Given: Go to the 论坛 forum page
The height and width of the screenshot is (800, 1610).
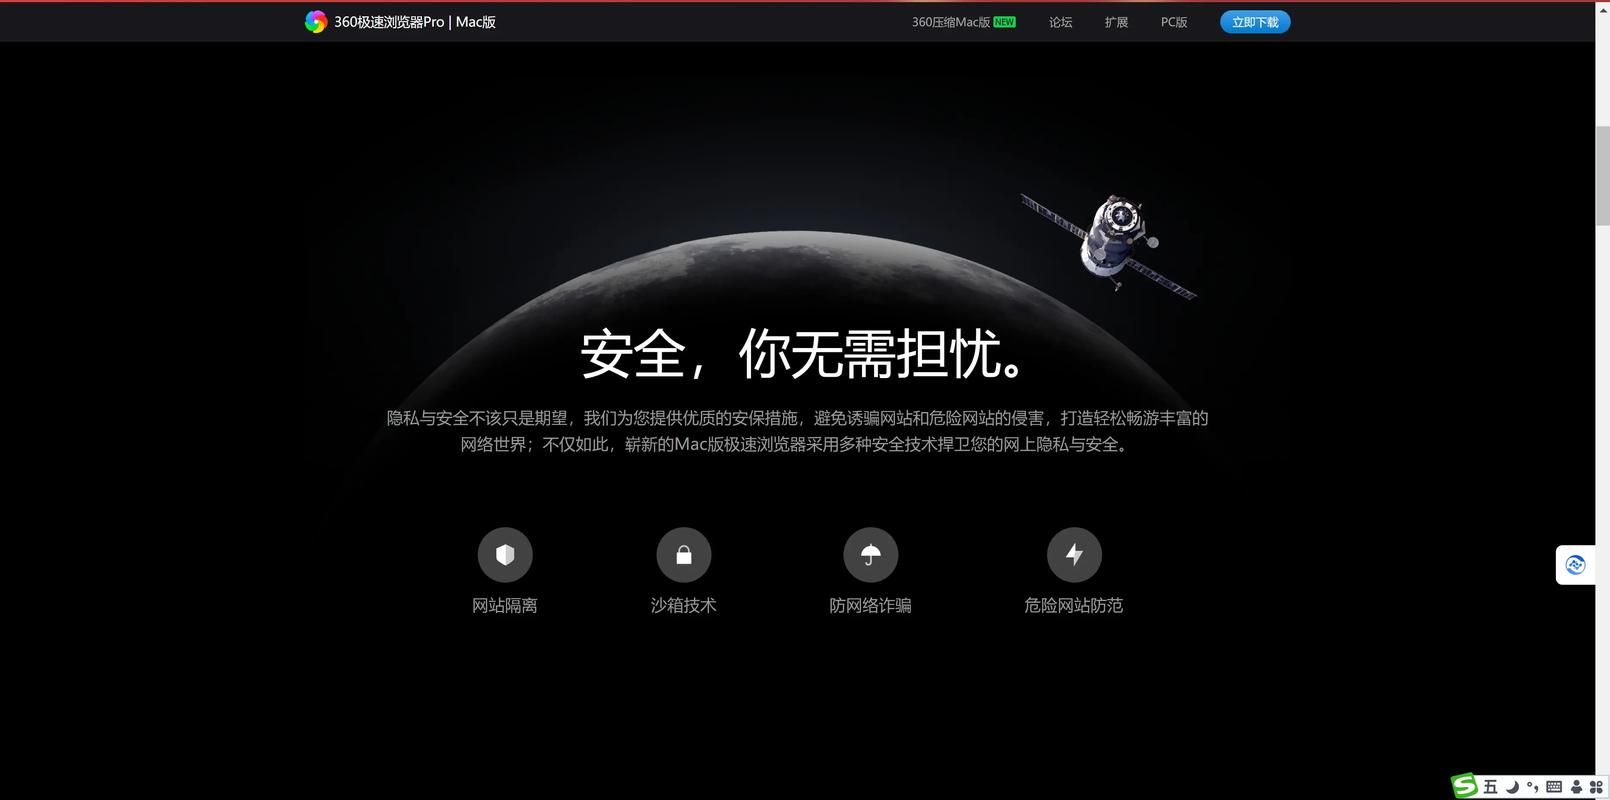Looking at the screenshot, I should 1060,22.
